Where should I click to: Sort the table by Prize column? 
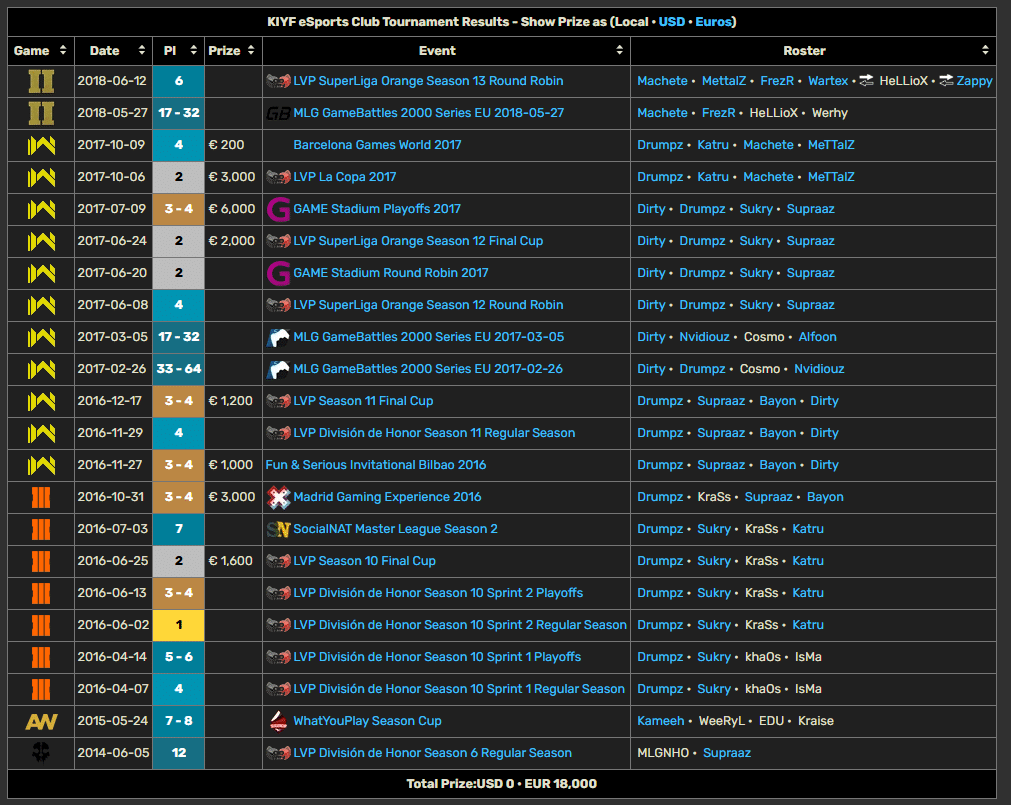[251, 50]
